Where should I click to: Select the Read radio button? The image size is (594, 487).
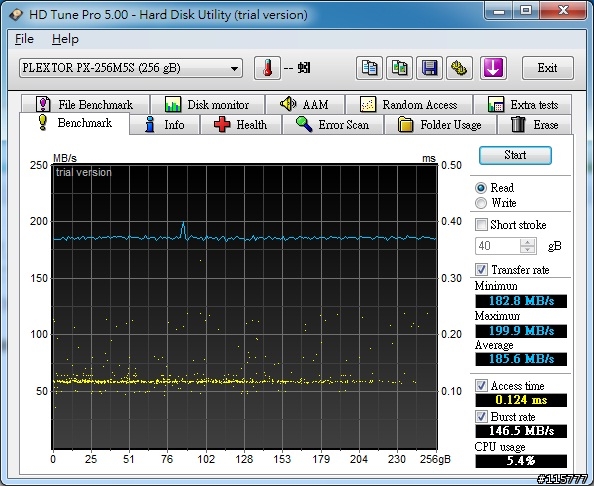(481, 188)
